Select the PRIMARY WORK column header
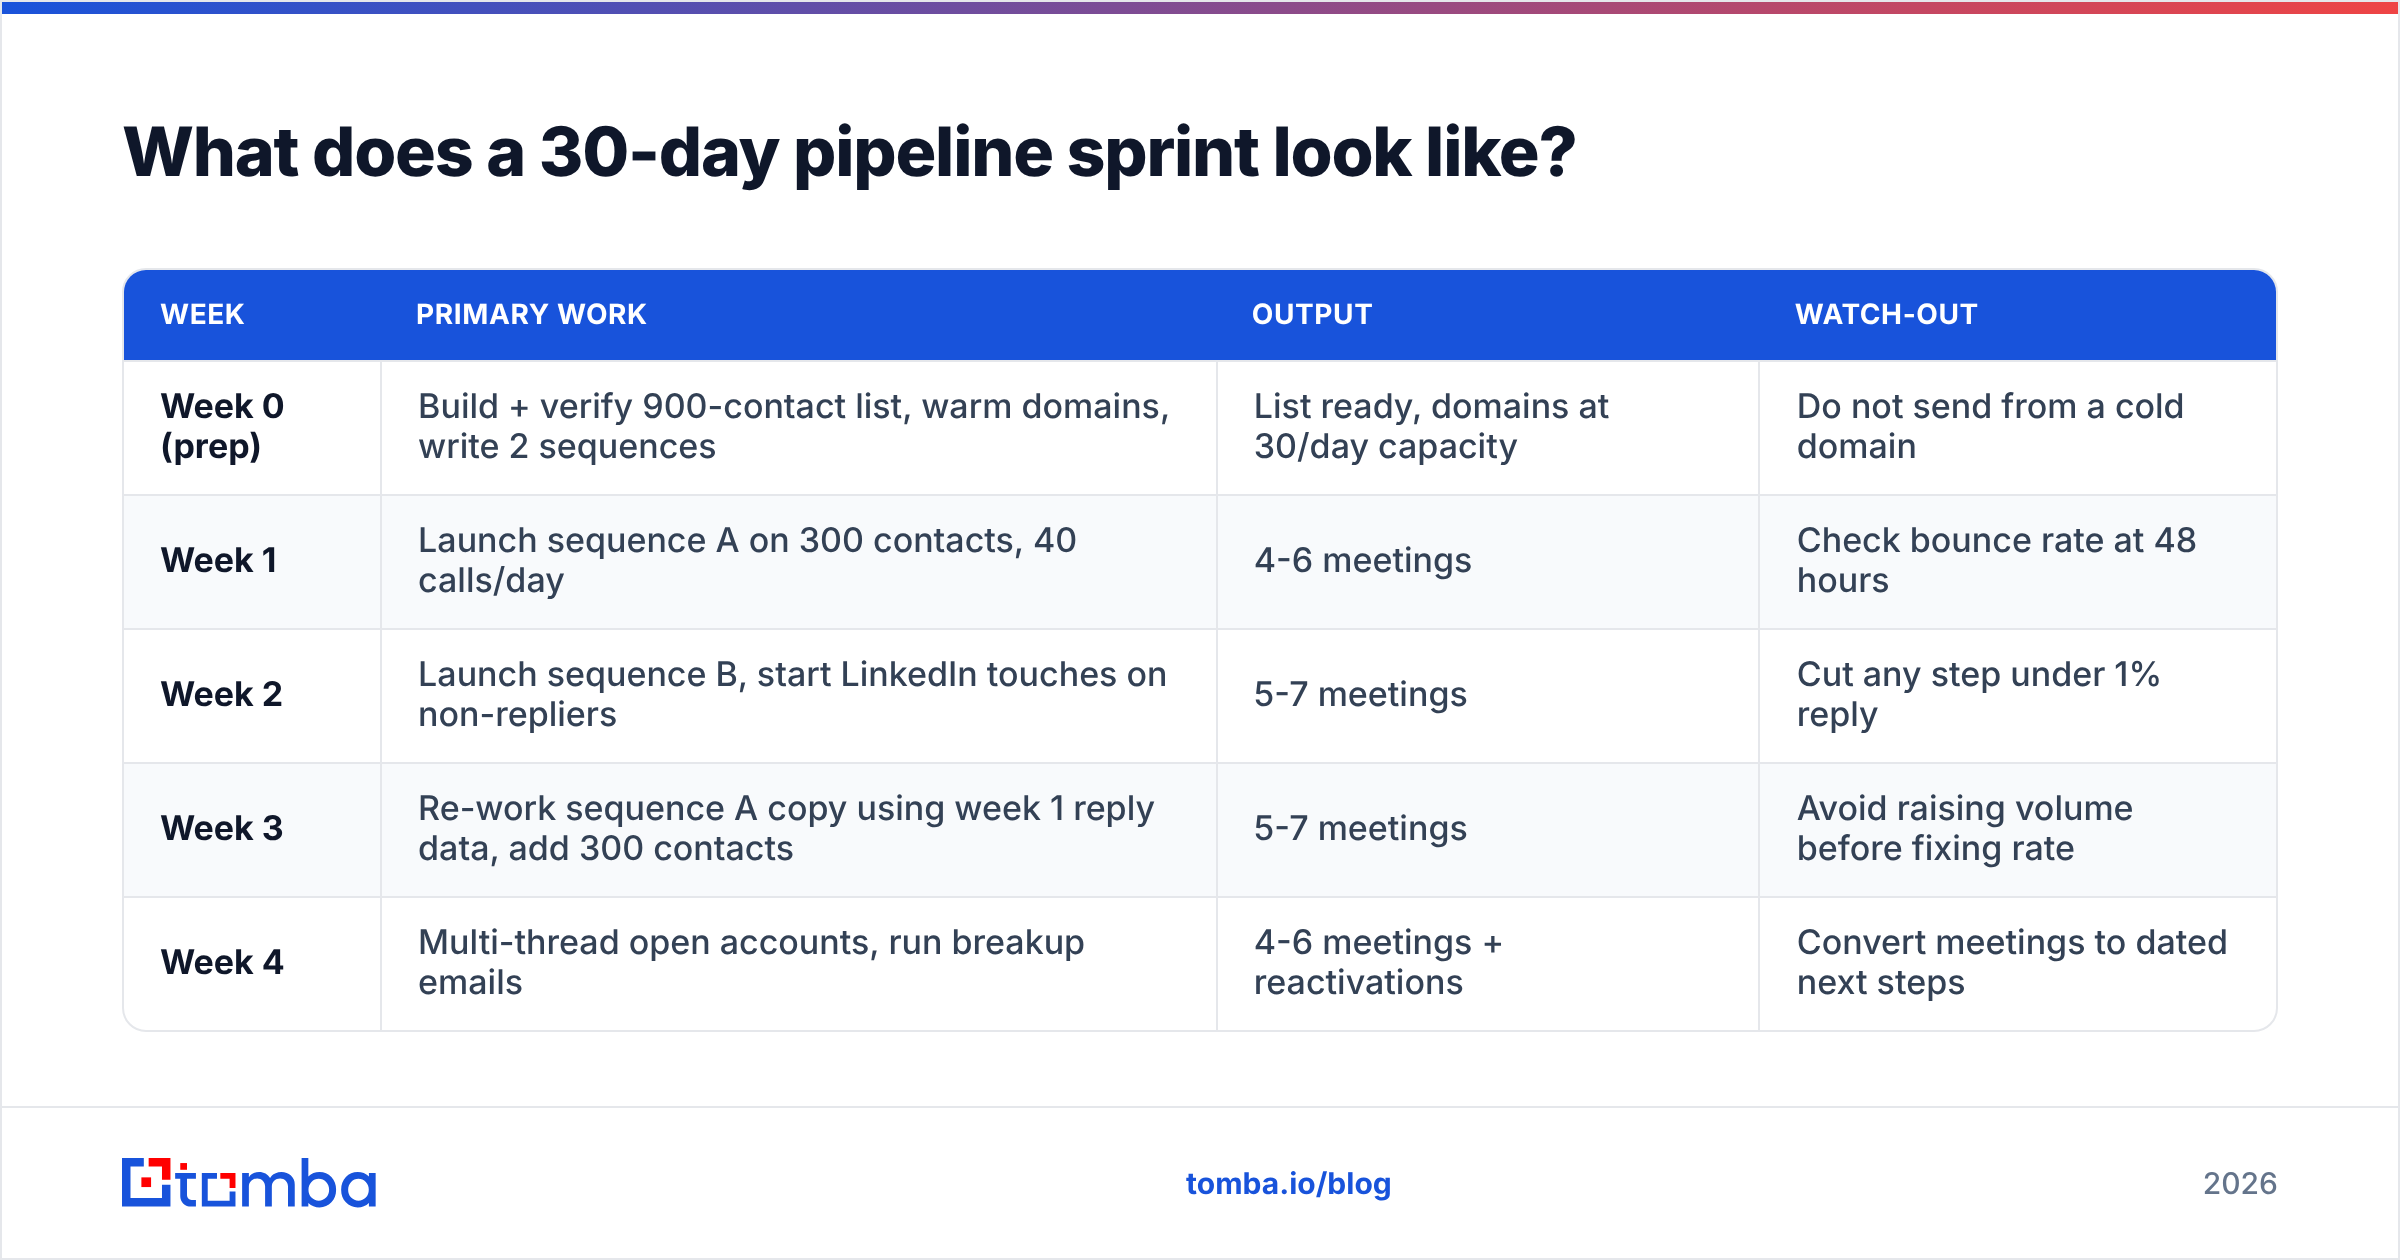The width and height of the screenshot is (2400, 1260). point(531,314)
